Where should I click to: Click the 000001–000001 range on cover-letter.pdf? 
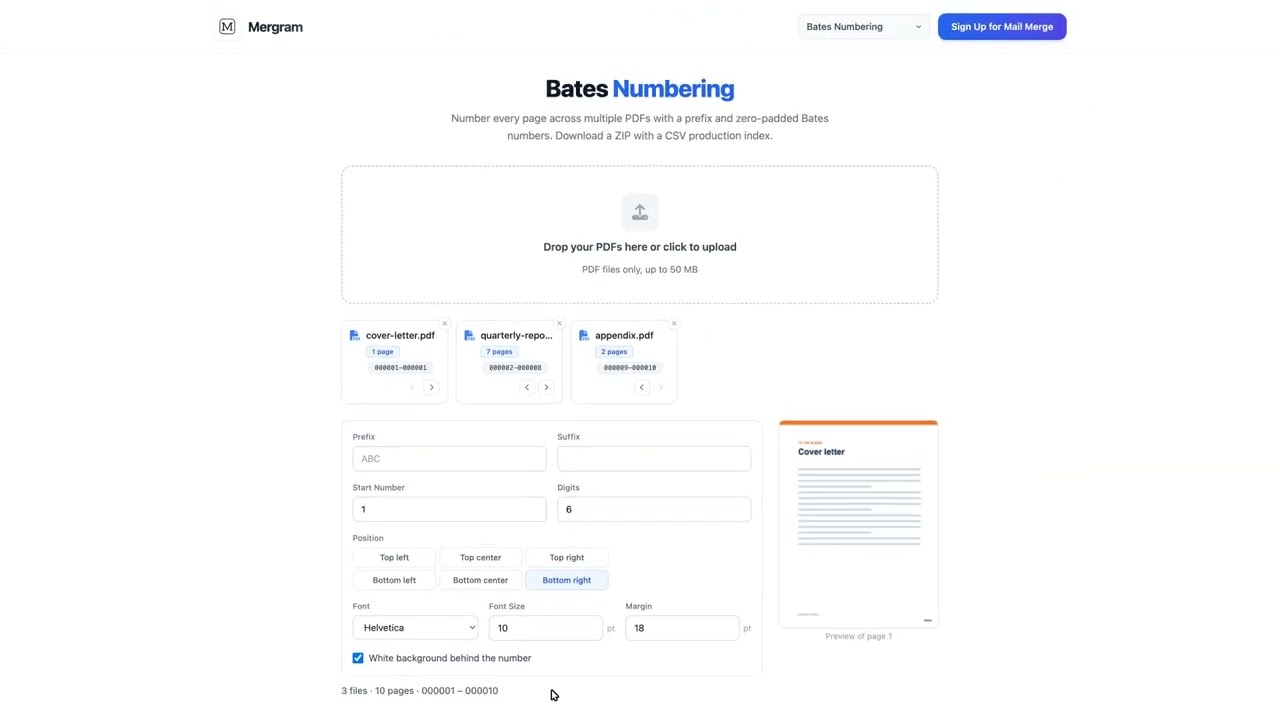(400, 368)
